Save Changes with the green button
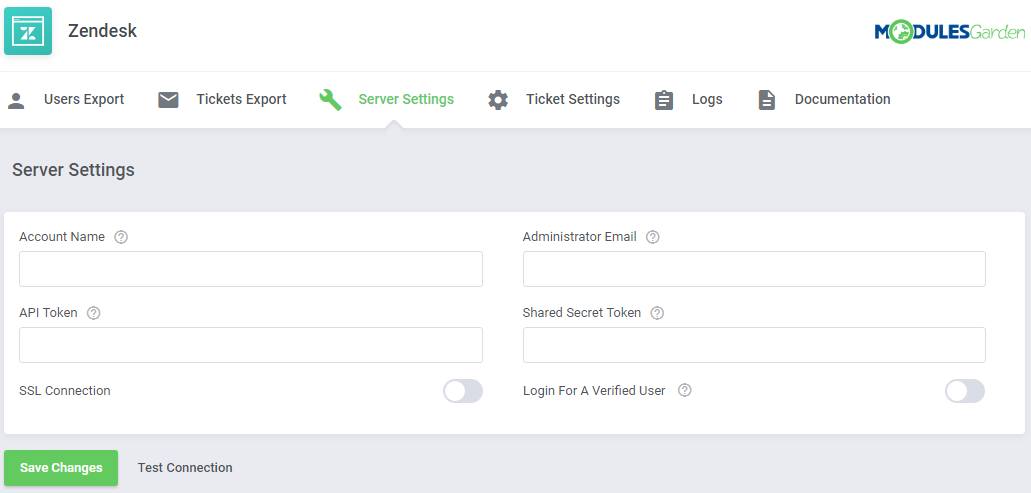The image size is (1031, 493). tap(61, 468)
